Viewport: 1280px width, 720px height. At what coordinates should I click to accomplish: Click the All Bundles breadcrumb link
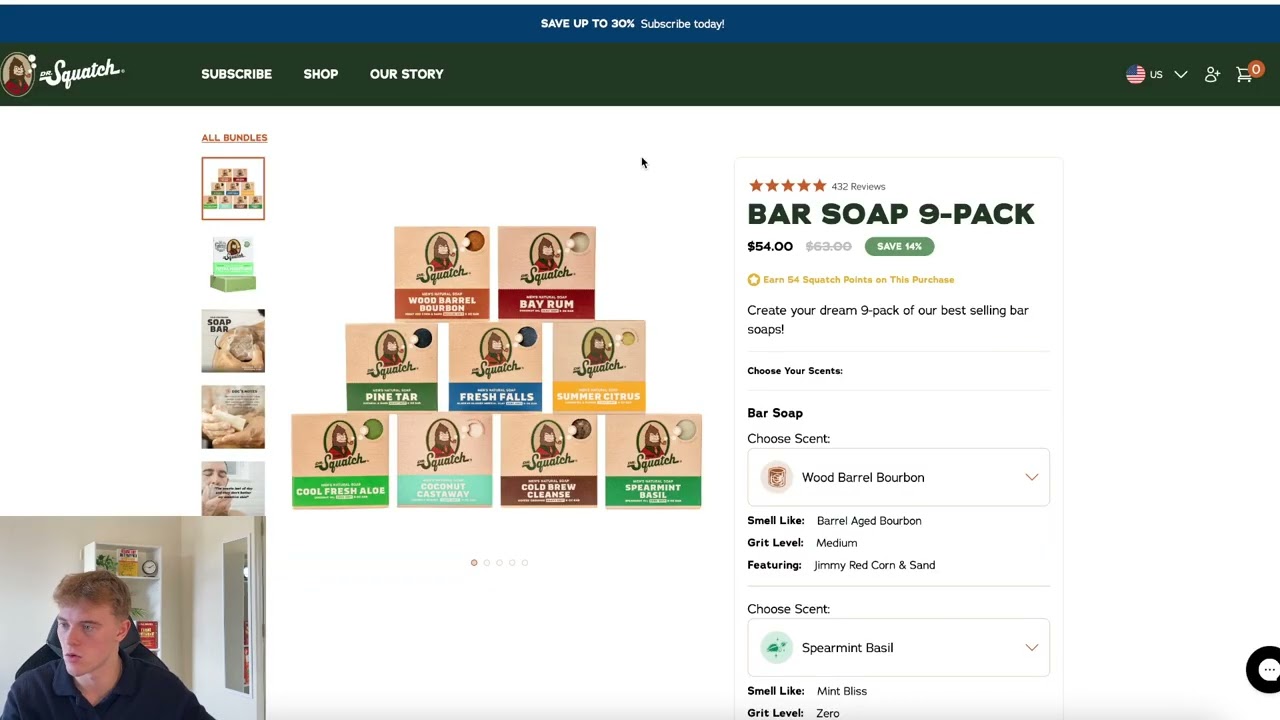pyautogui.click(x=234, y=138)
